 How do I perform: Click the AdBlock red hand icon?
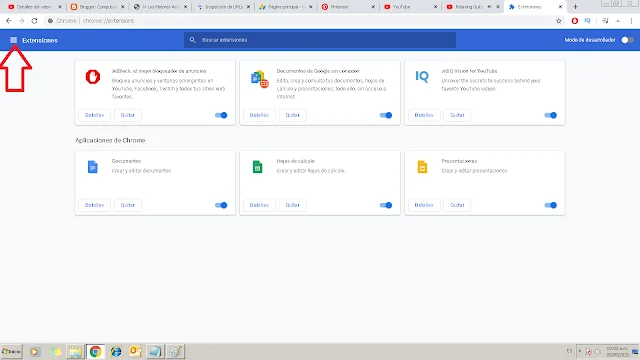click(x=93, y=77)
